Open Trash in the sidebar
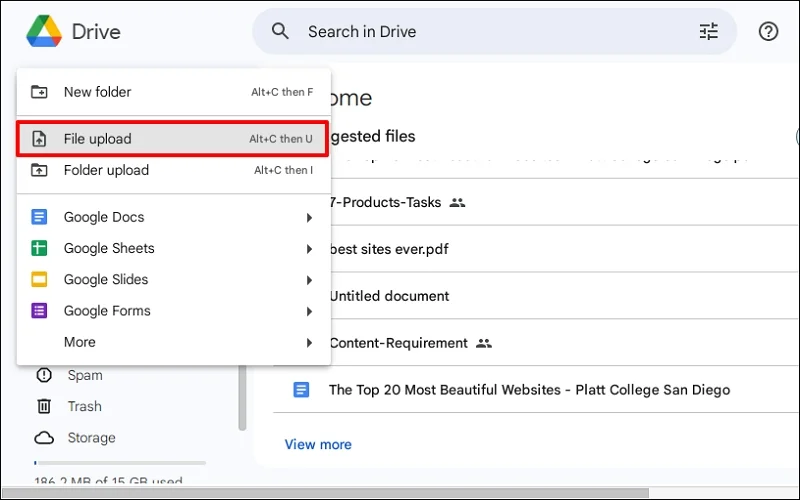 click(85, 406)
